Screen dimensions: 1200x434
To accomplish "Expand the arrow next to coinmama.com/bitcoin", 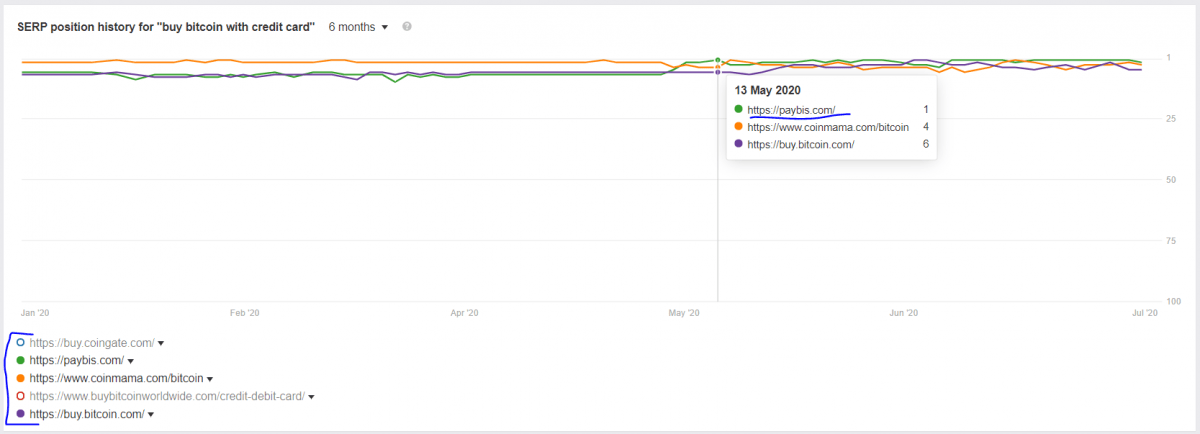I will (x=210, y=379).
